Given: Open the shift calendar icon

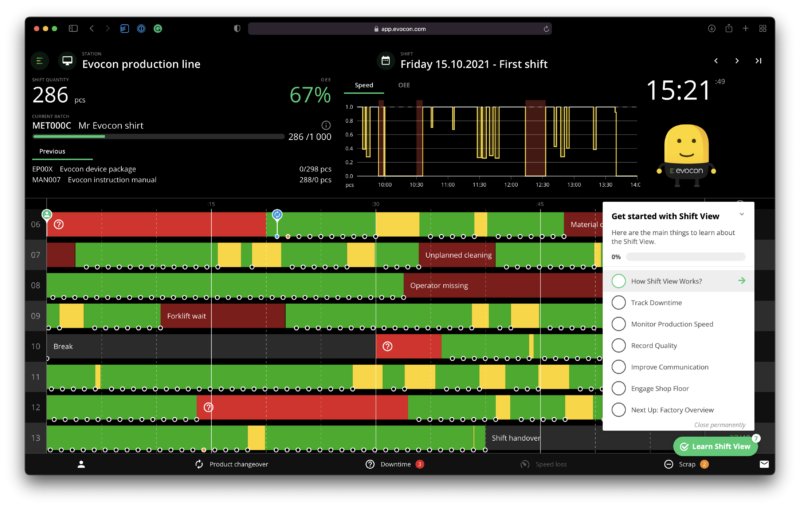Looking at the screenshot, I should (x=386, y=61).
